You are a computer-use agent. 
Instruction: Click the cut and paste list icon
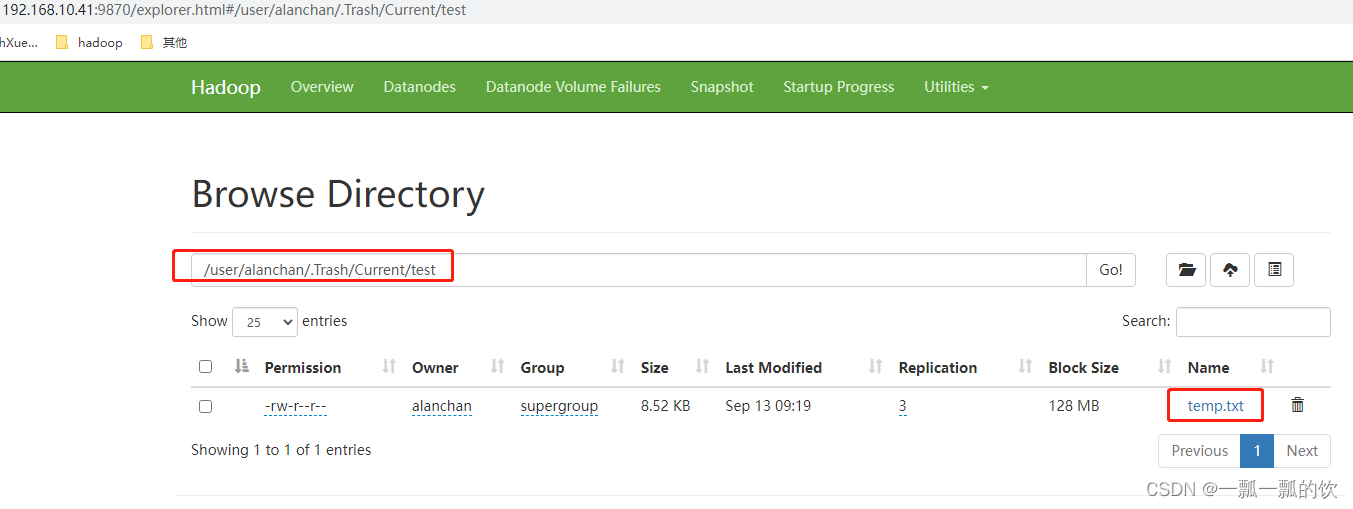click(1274, 270)
